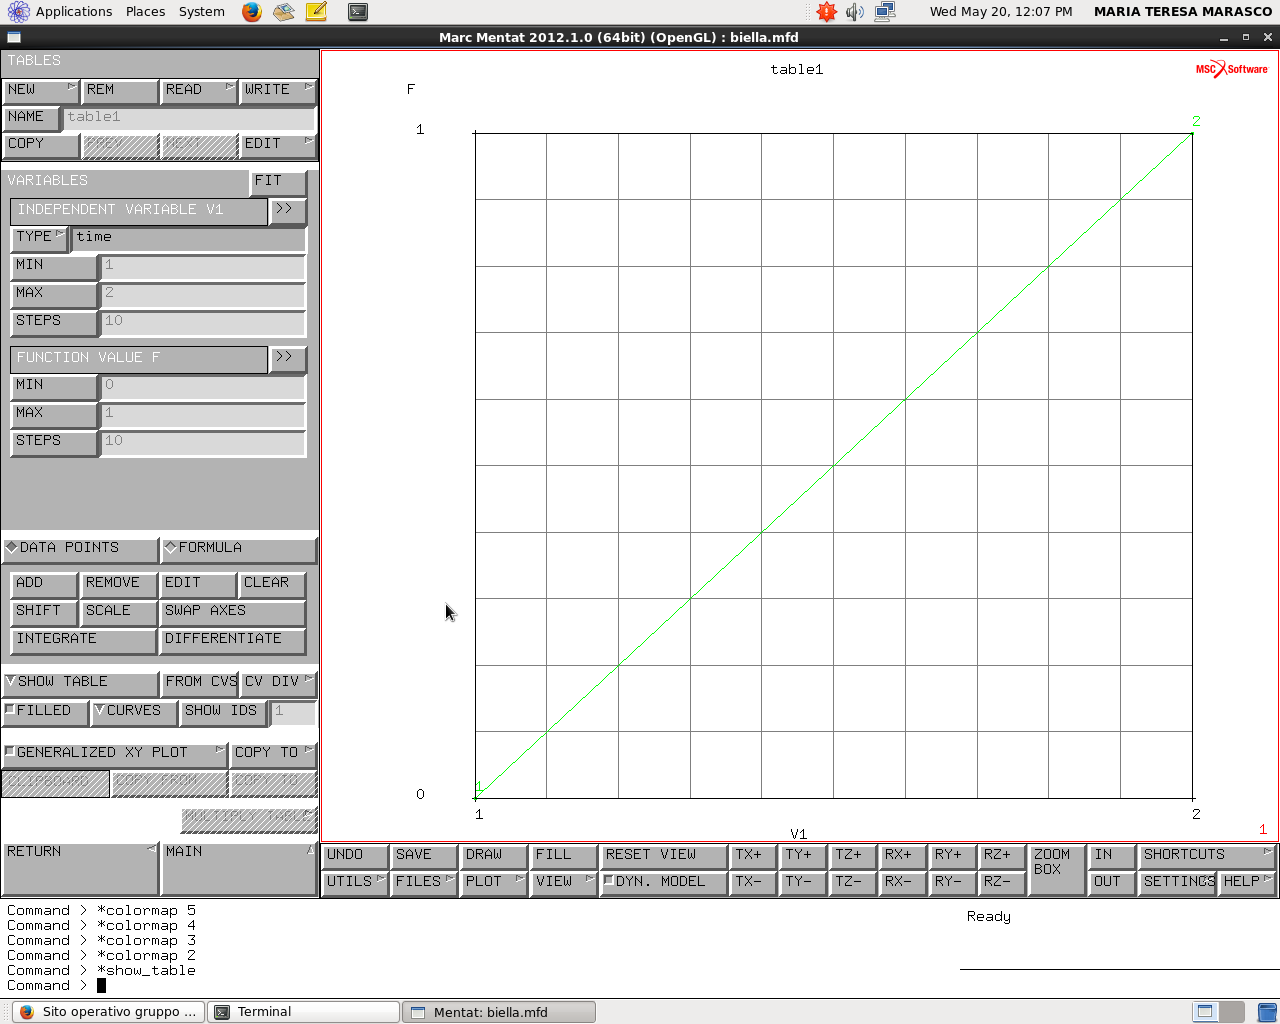Image resolution: width=1280 pixels, height=1024 pixels.
Task: Open the COPY TO dropdown
Action: pyautogui.click(x=273, y=754)
